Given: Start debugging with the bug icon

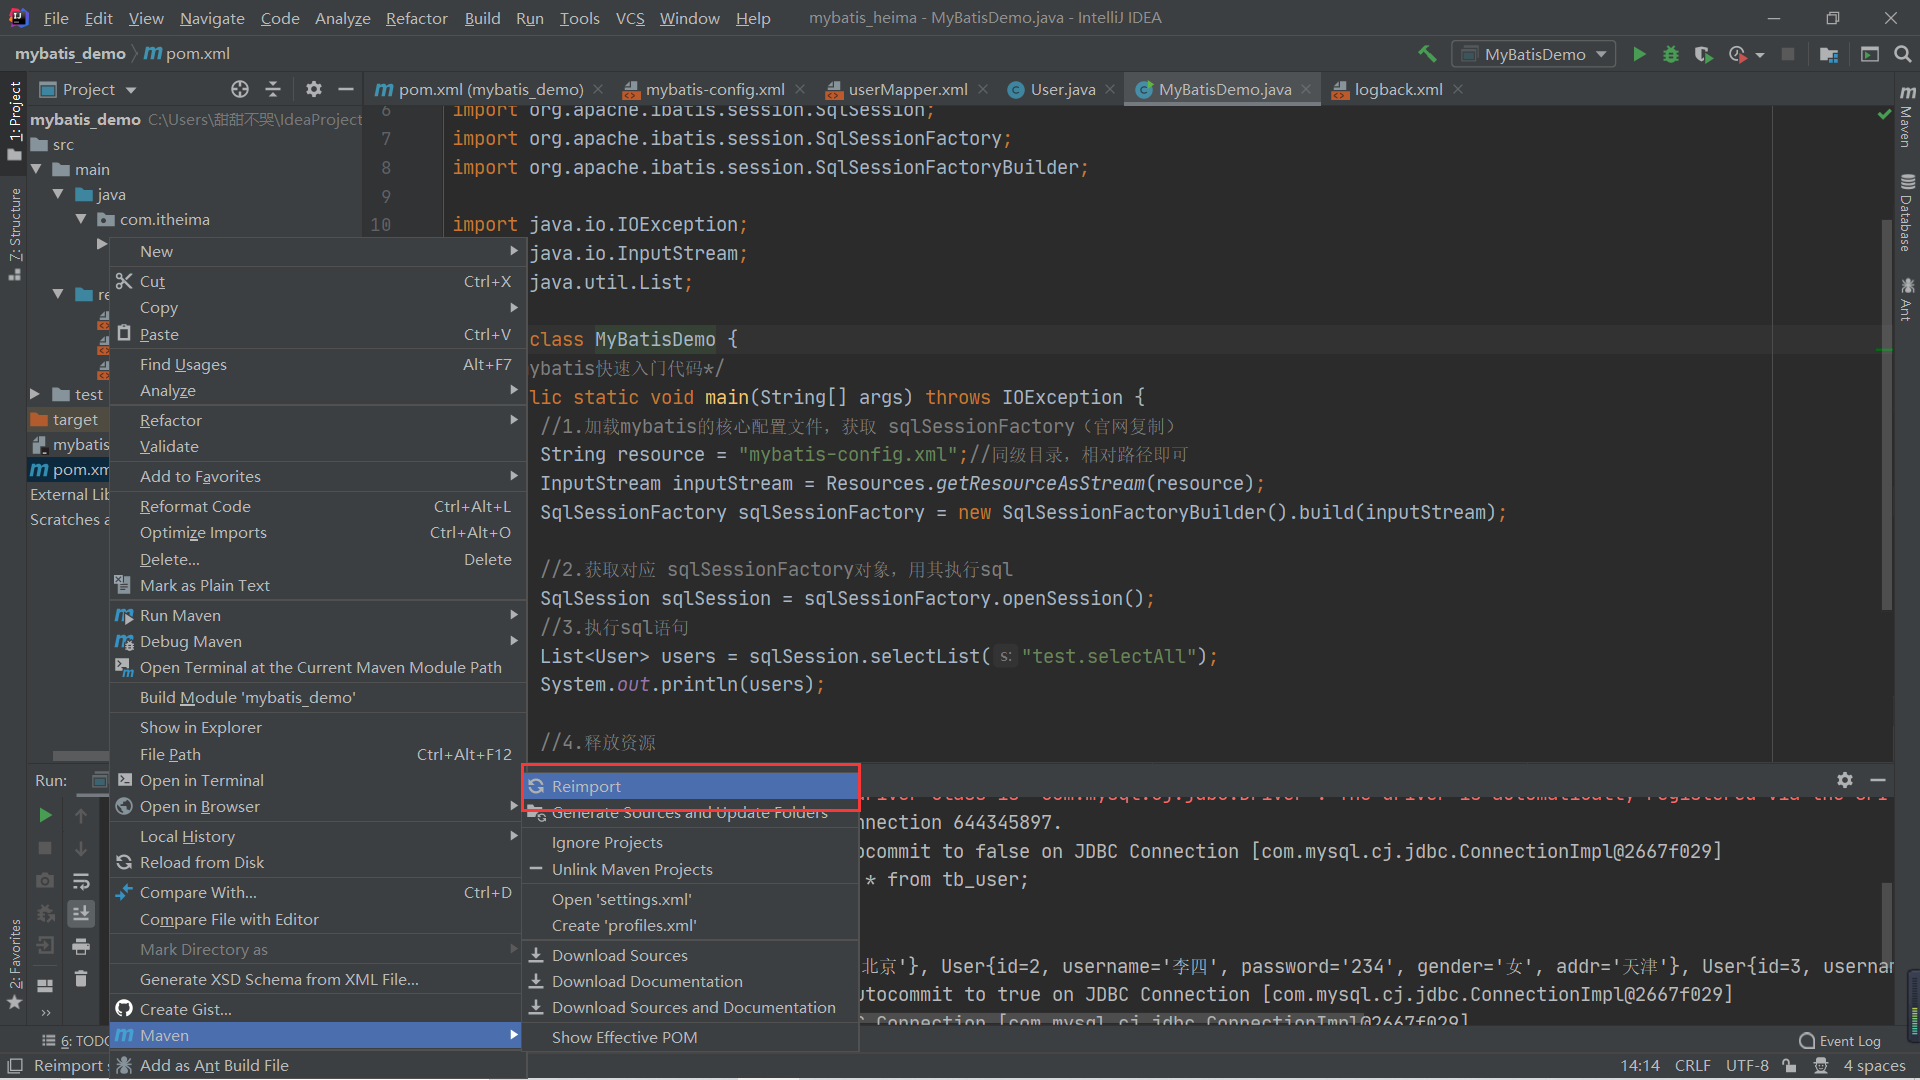Looking at the screenshot, I should tap(1671, 54).
